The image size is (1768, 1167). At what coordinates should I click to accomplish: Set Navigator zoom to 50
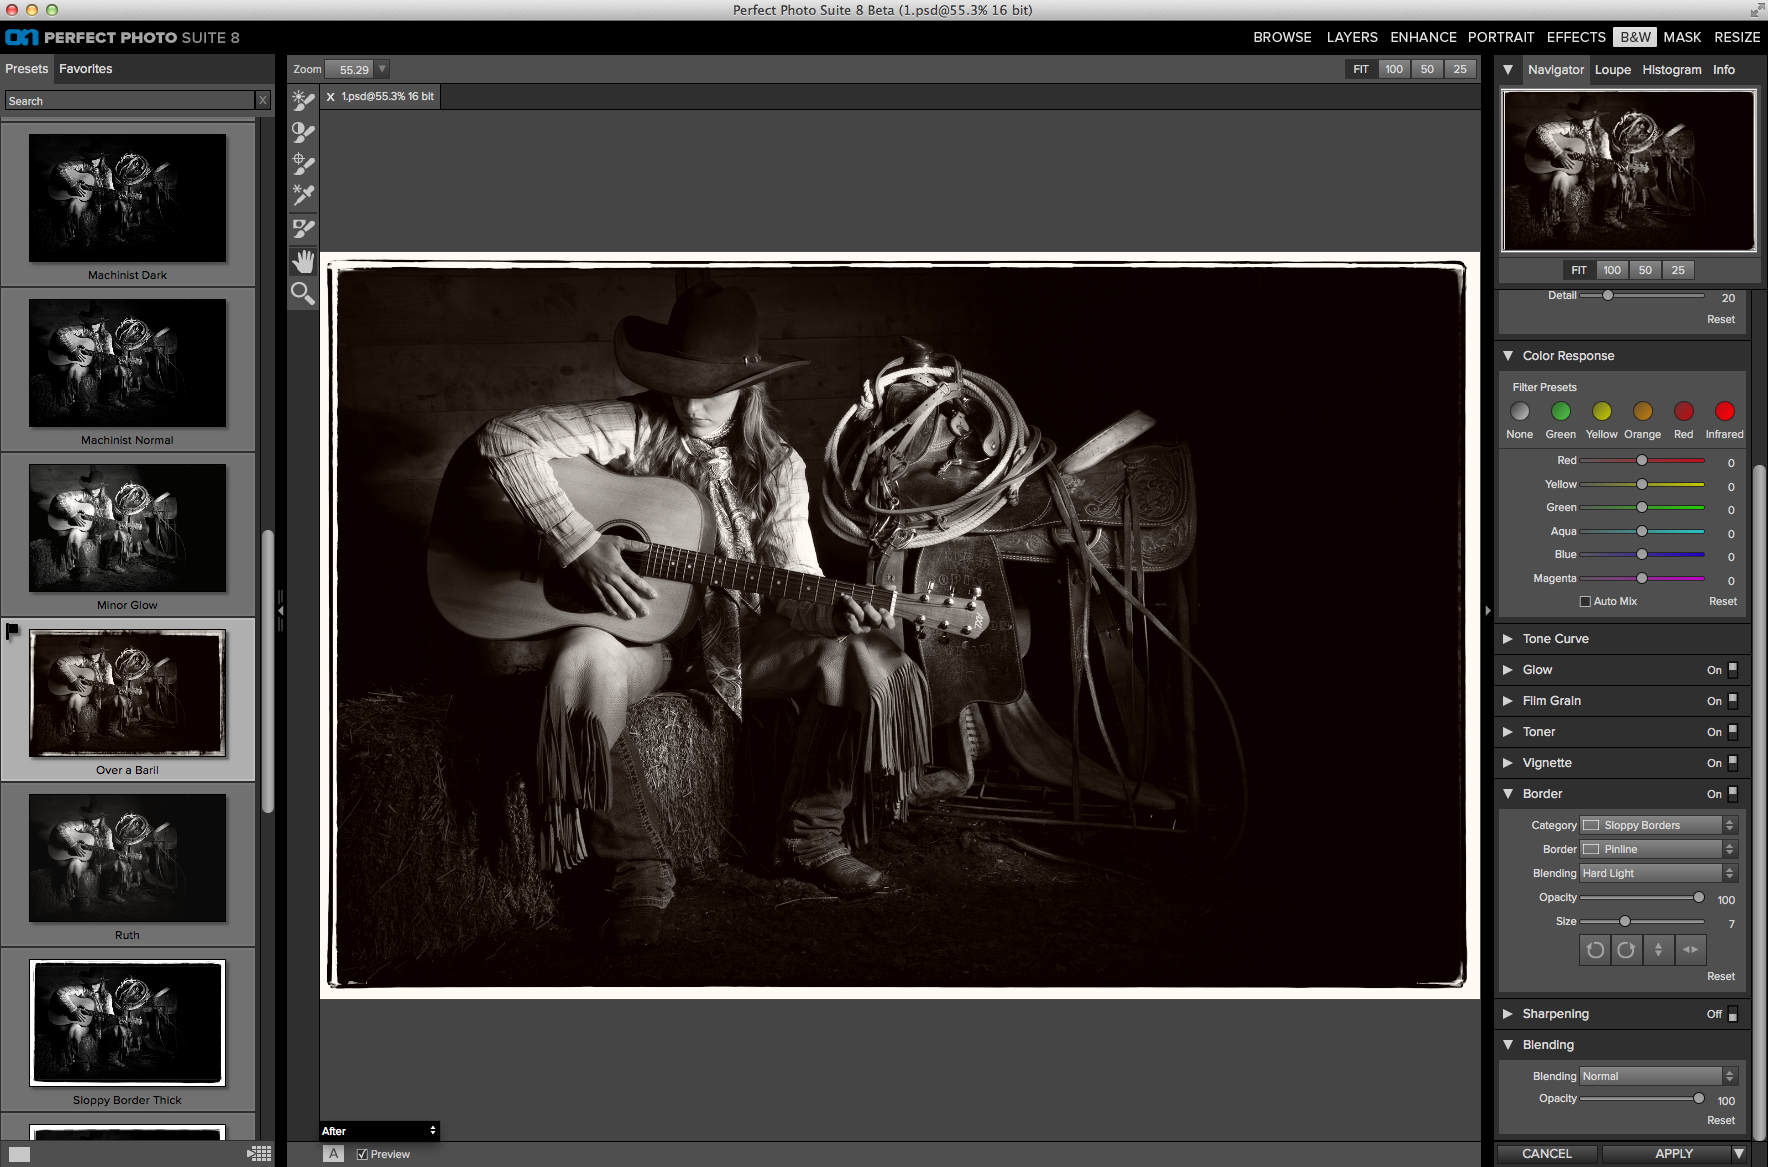(x=1645, y=270)
